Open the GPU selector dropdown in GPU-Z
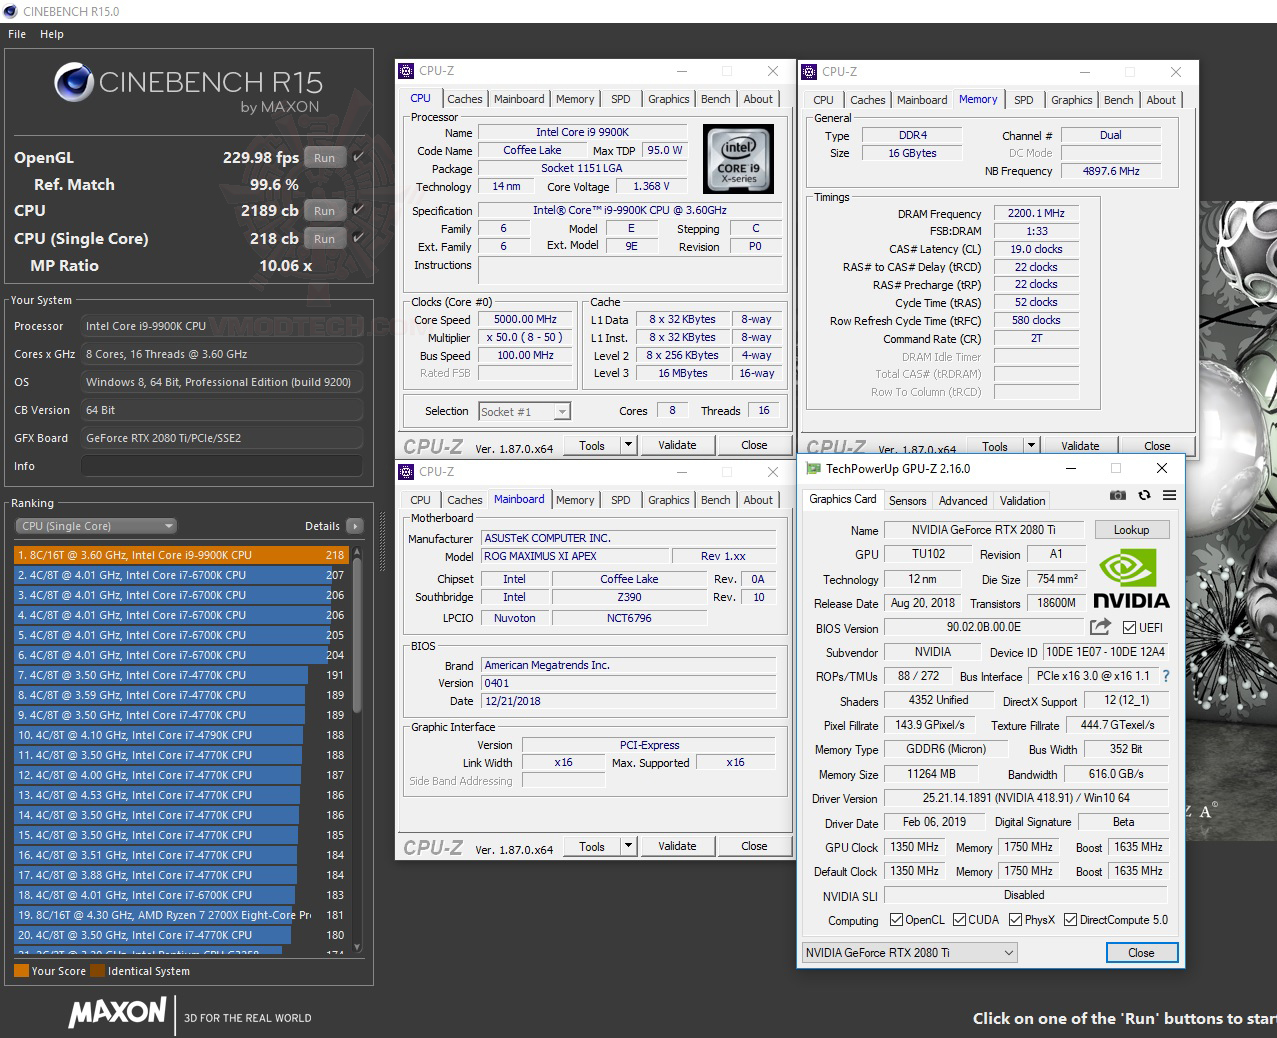 coord(910,953)
